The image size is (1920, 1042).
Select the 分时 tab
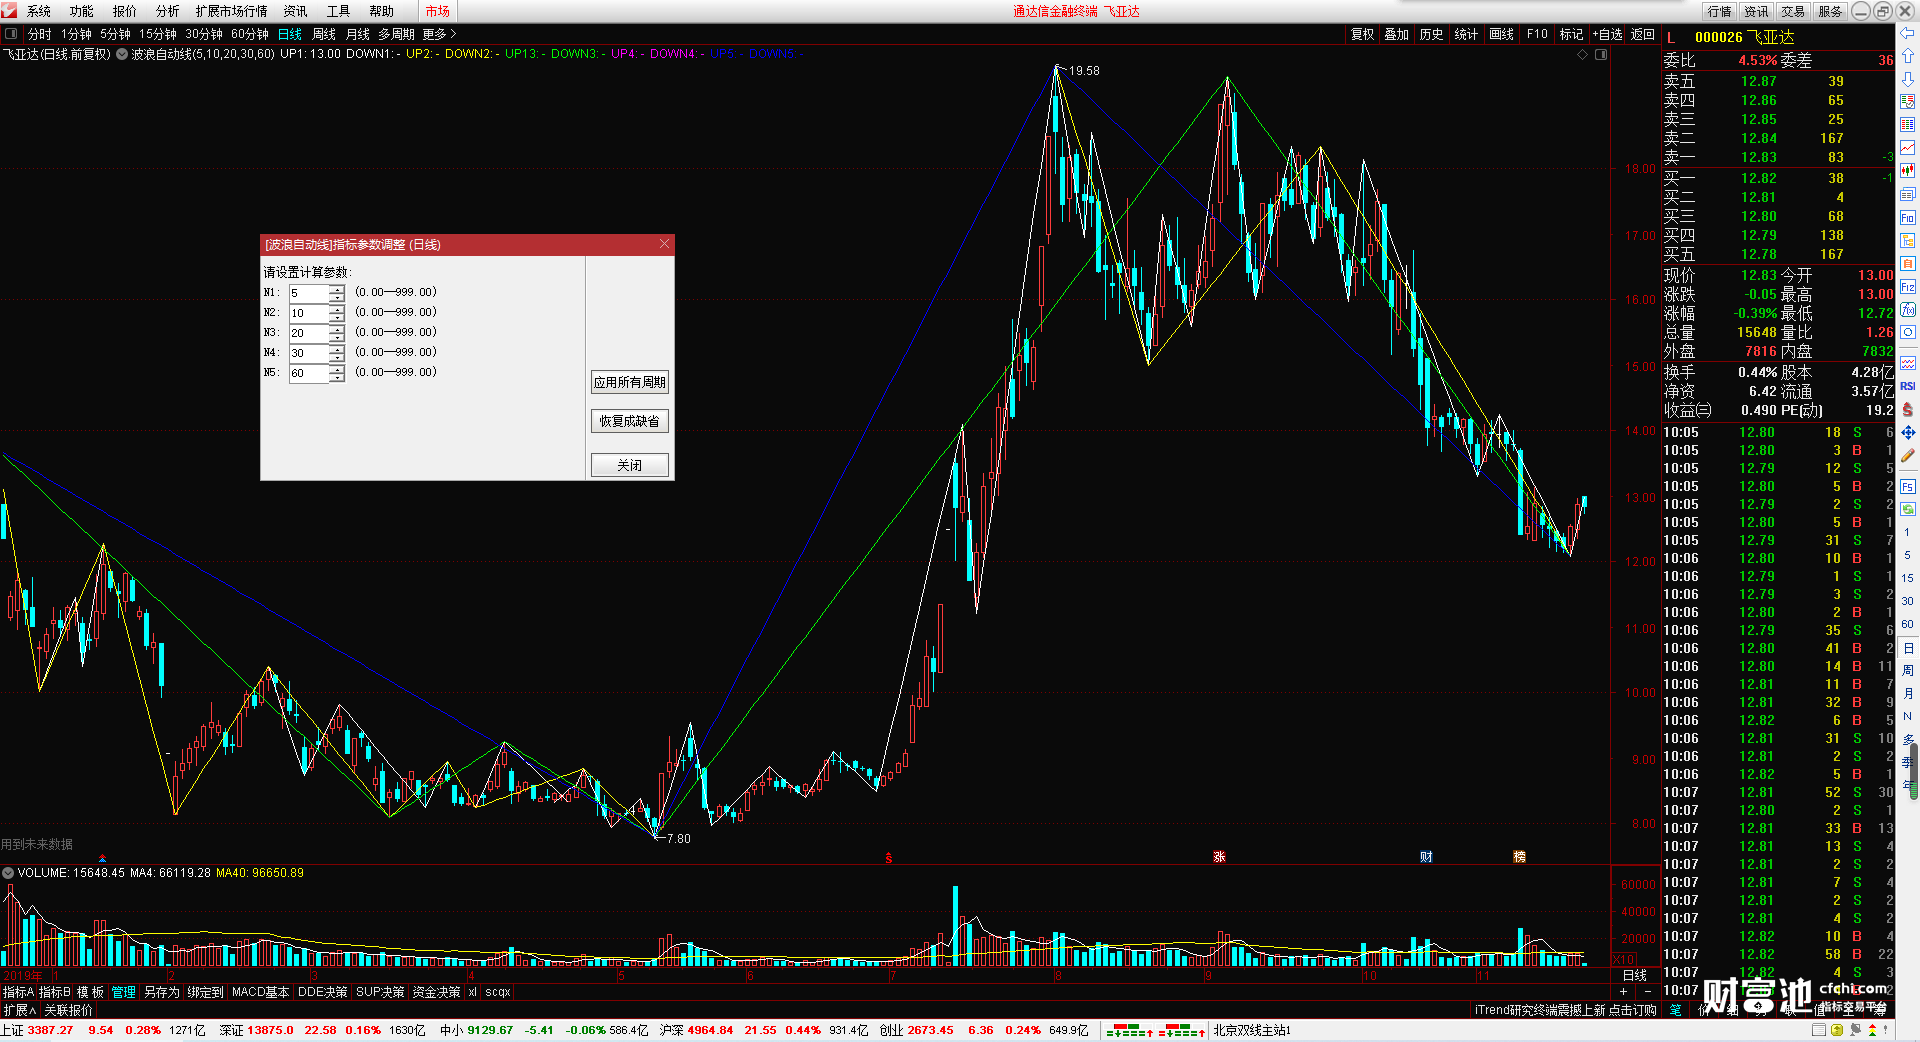tap(40, 34)
